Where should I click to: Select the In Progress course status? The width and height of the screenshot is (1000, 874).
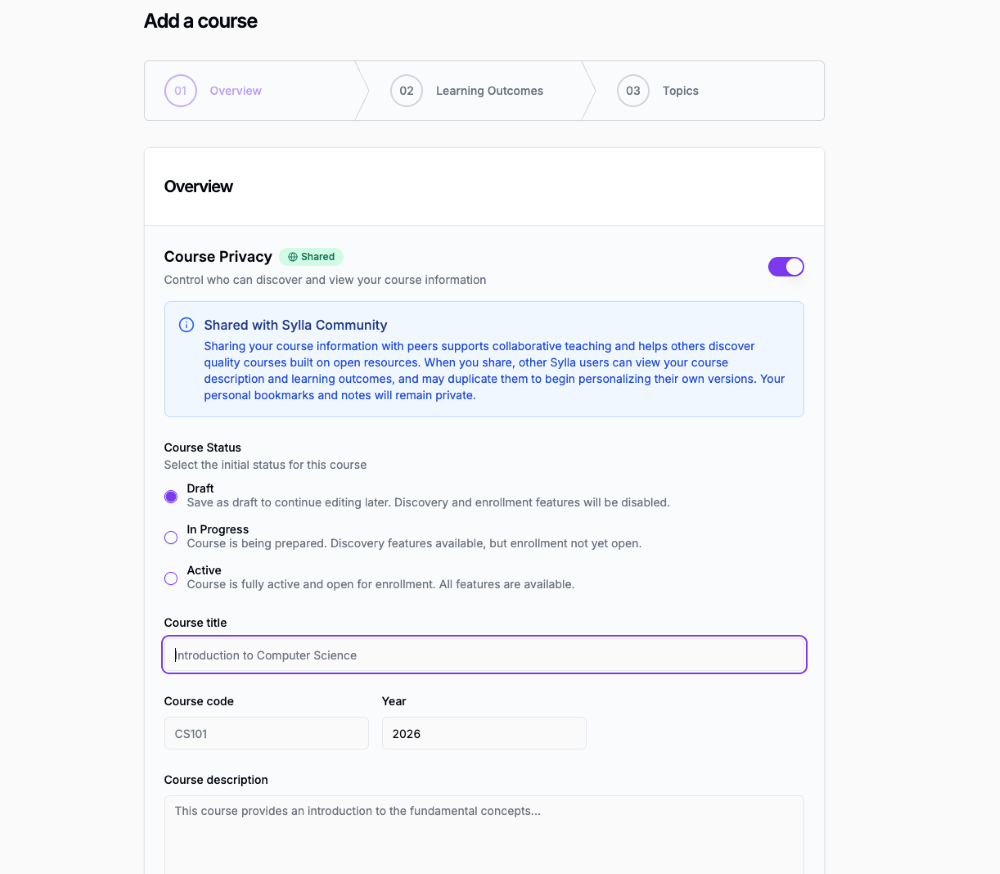coord(170,536)
